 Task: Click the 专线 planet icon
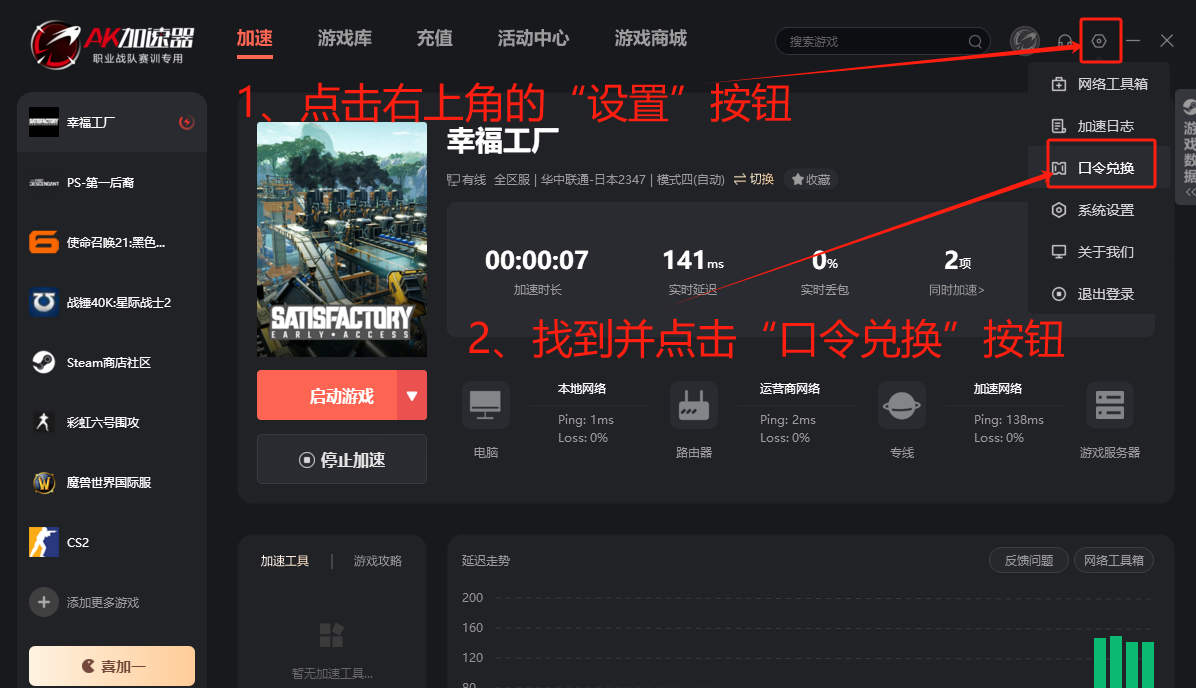click(902, 405)
